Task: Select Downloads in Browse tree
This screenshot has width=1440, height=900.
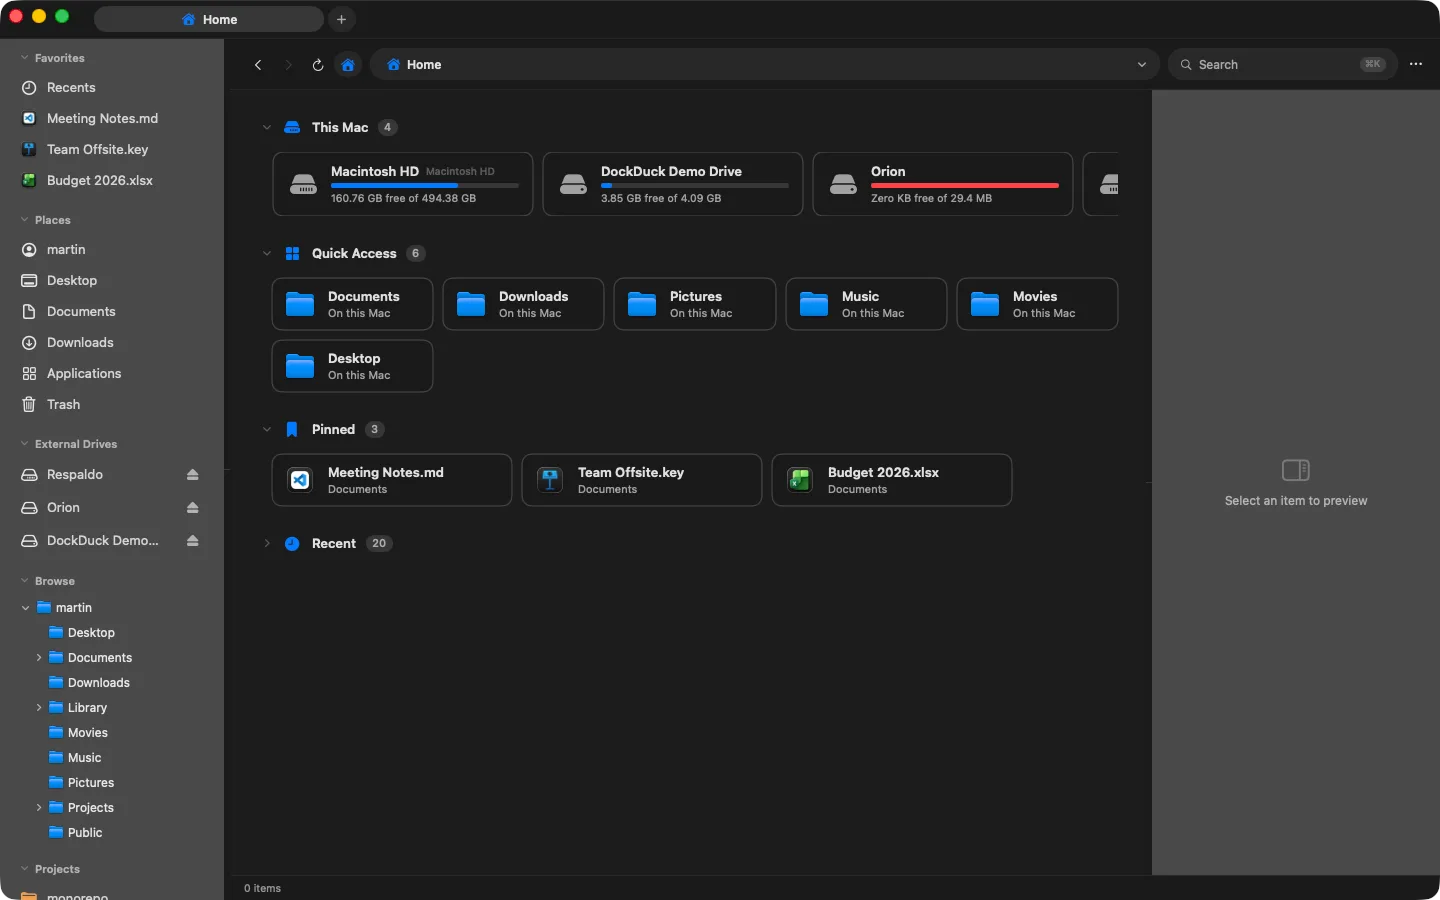Action: (x=112, y=683)
